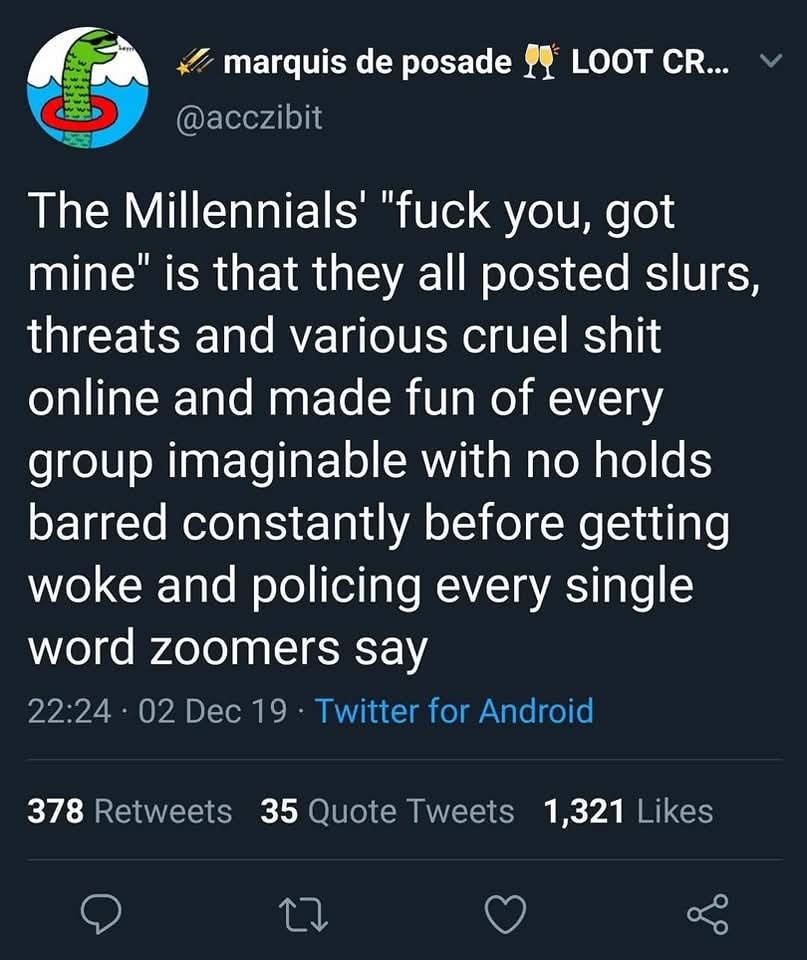Viewport: 807px width, 960px height.
Task: Retweet this tweet using the arrows icon
Action: 303,913
